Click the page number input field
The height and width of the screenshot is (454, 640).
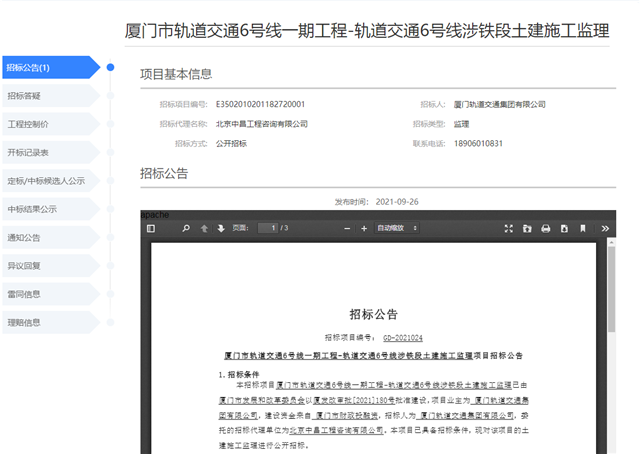coord(267,229)
